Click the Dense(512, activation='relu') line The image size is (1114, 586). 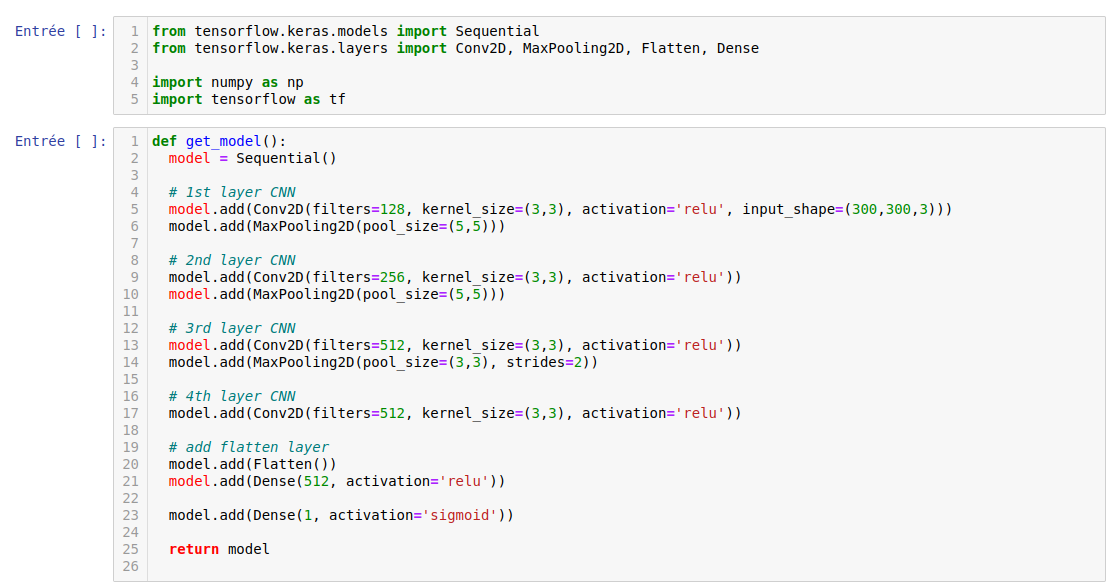[x=336, y=481]
